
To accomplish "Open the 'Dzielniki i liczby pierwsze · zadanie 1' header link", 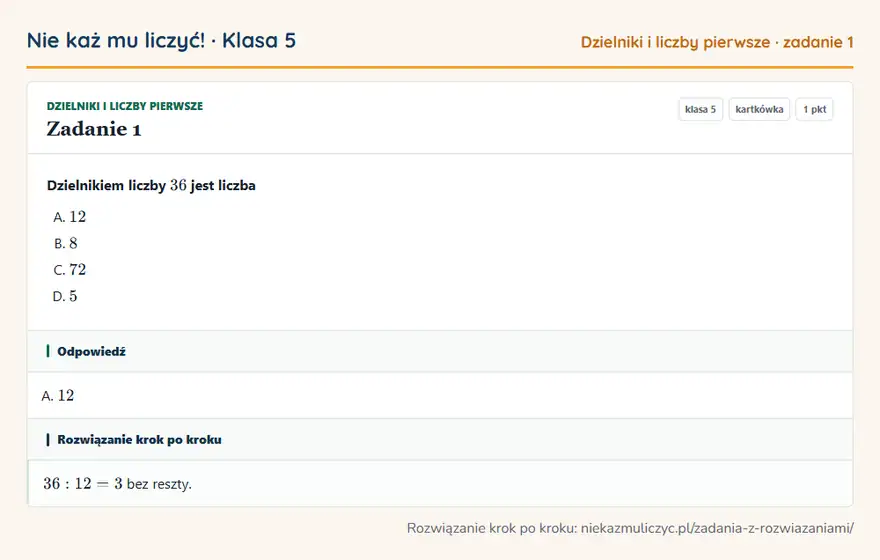I will [717, 42].
